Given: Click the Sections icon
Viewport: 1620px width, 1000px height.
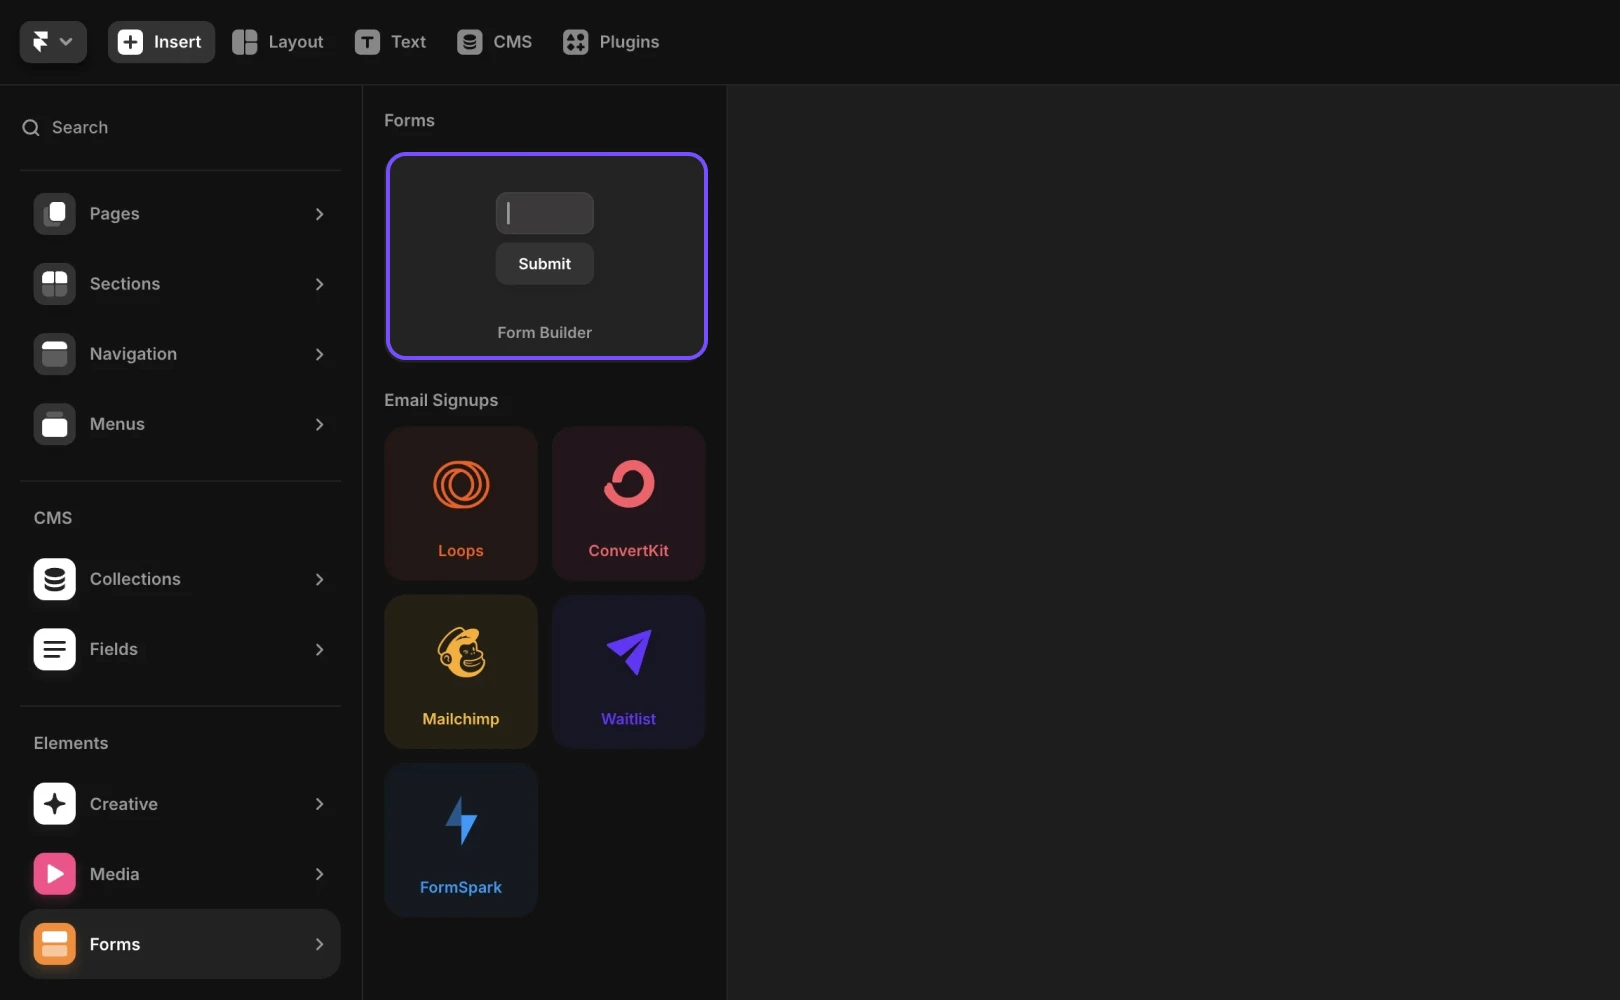Looking at the screenshot, I should (55, 284).
